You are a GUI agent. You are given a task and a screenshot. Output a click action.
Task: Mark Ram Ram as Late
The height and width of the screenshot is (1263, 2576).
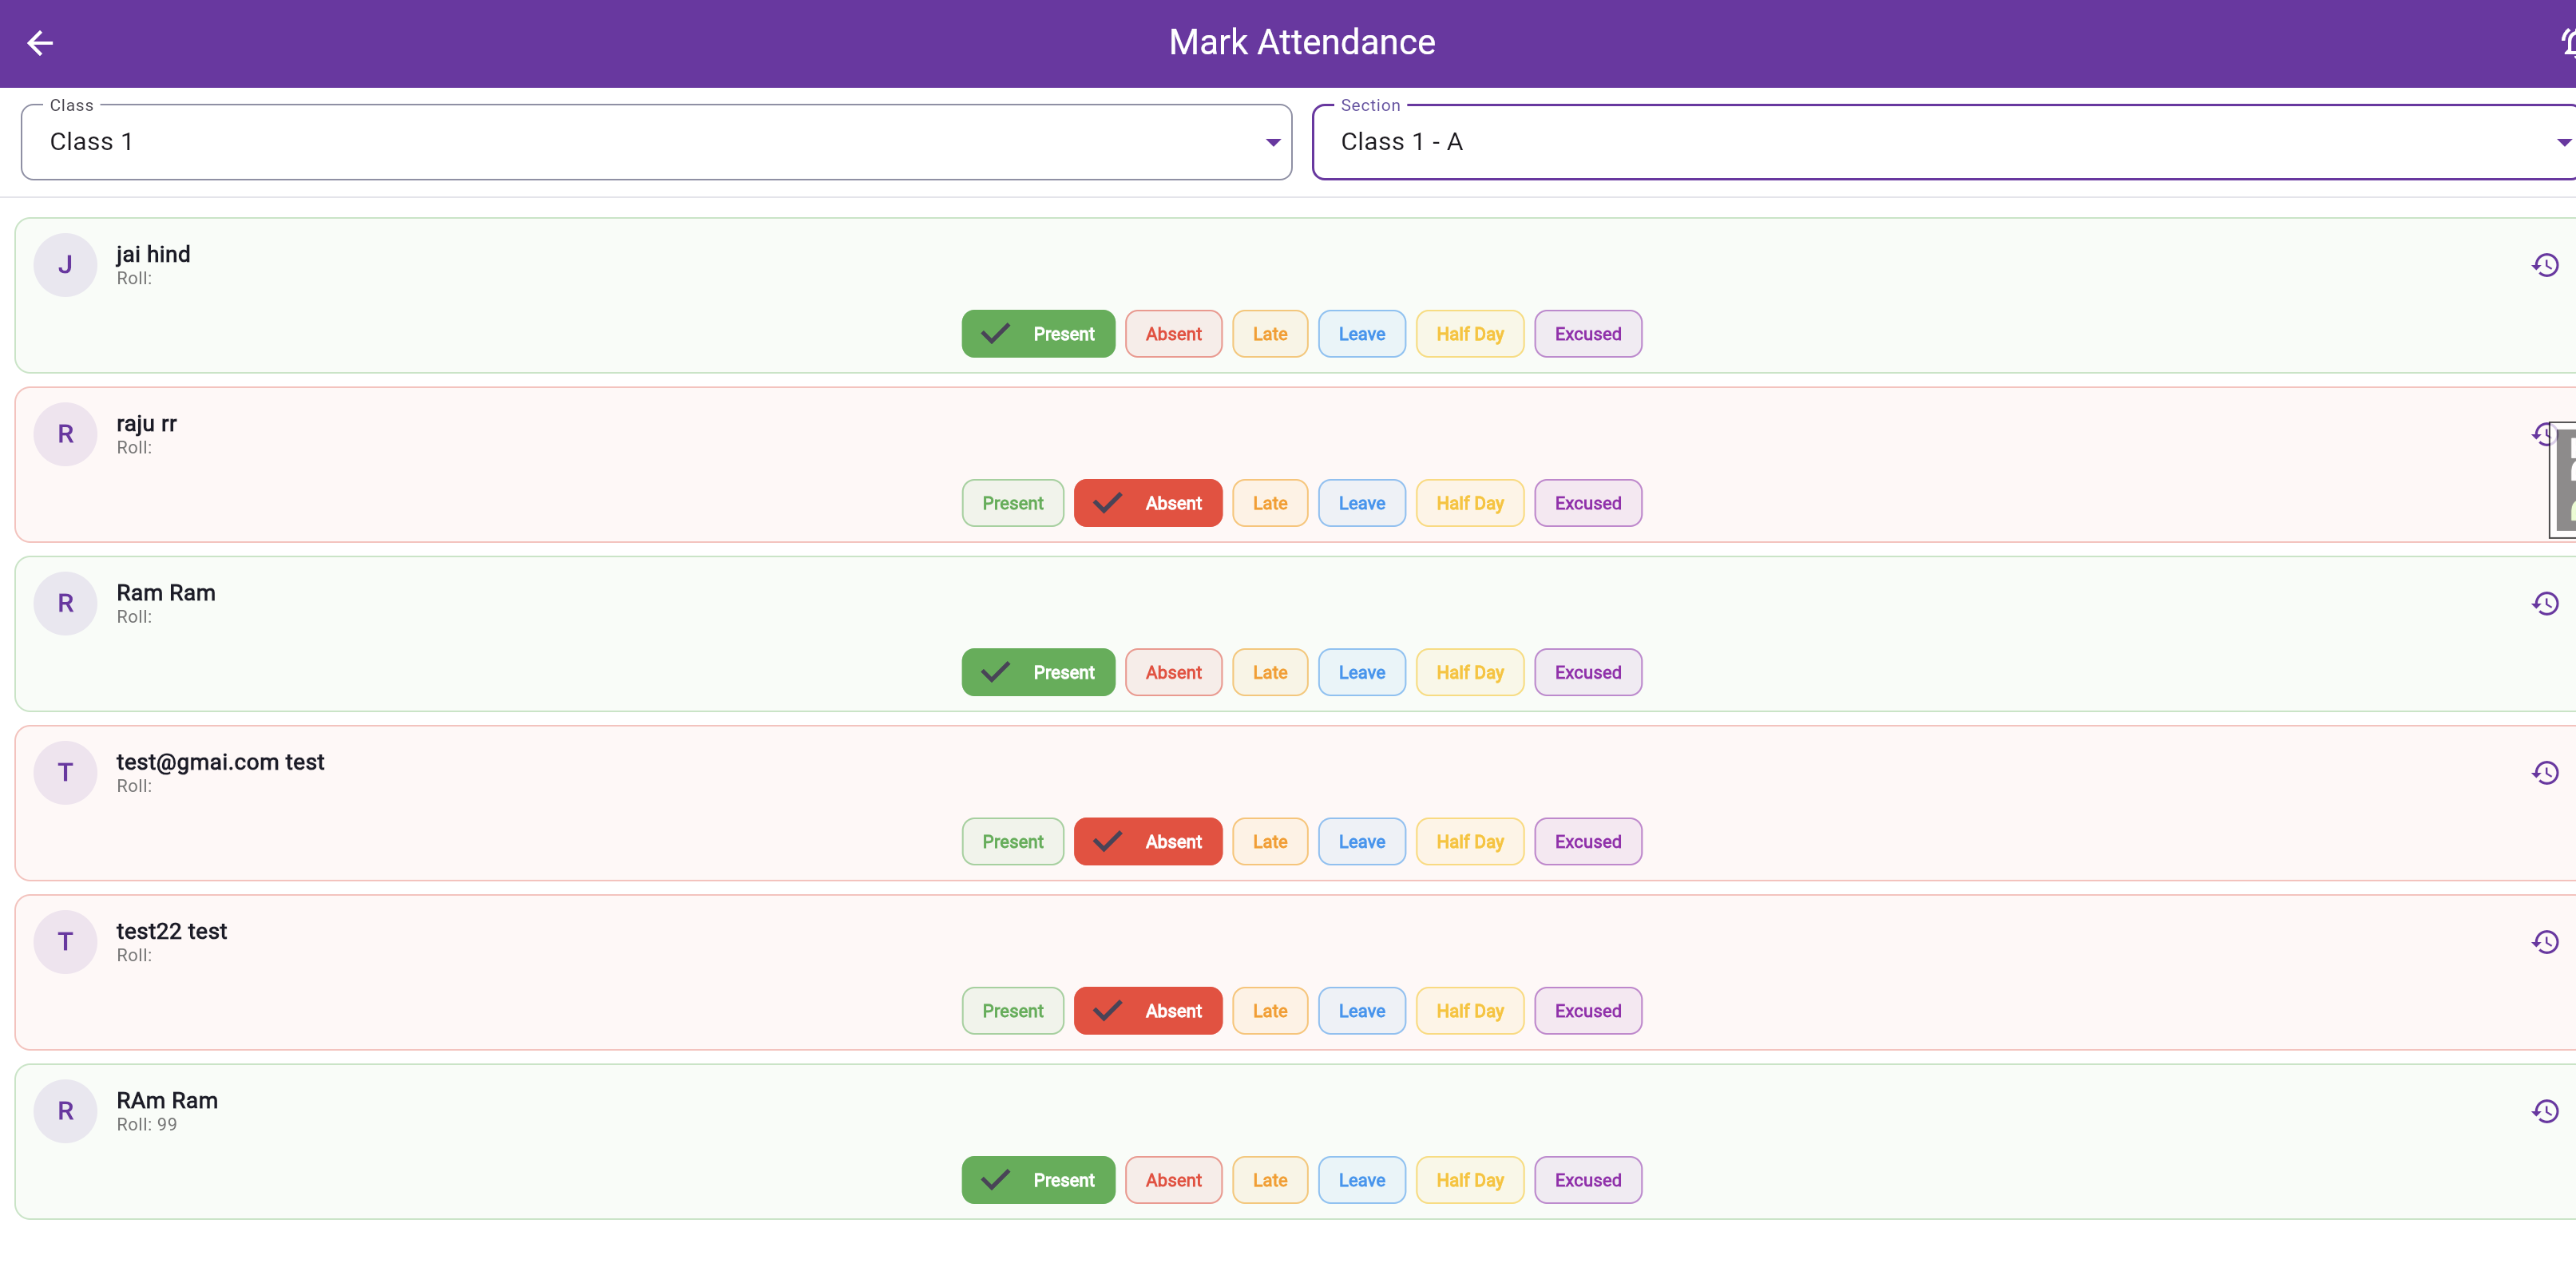click(x=1270, y=672)
